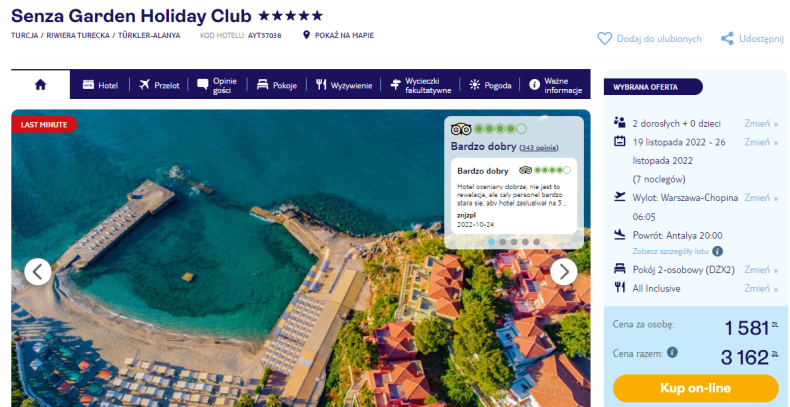Show next photo with right arrow
Viewport: 790px width, 407px height.
(564, 272)
